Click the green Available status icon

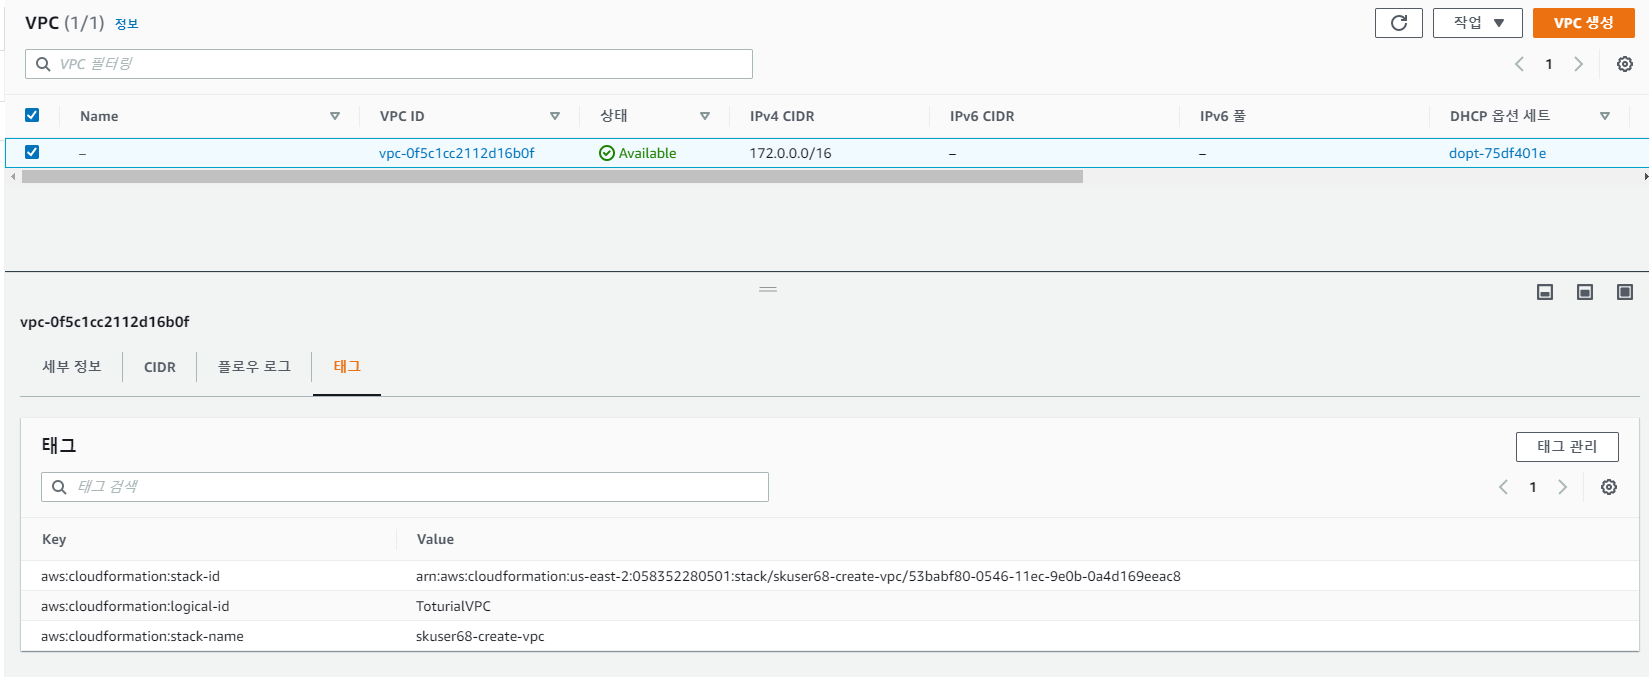coord(606,153)
